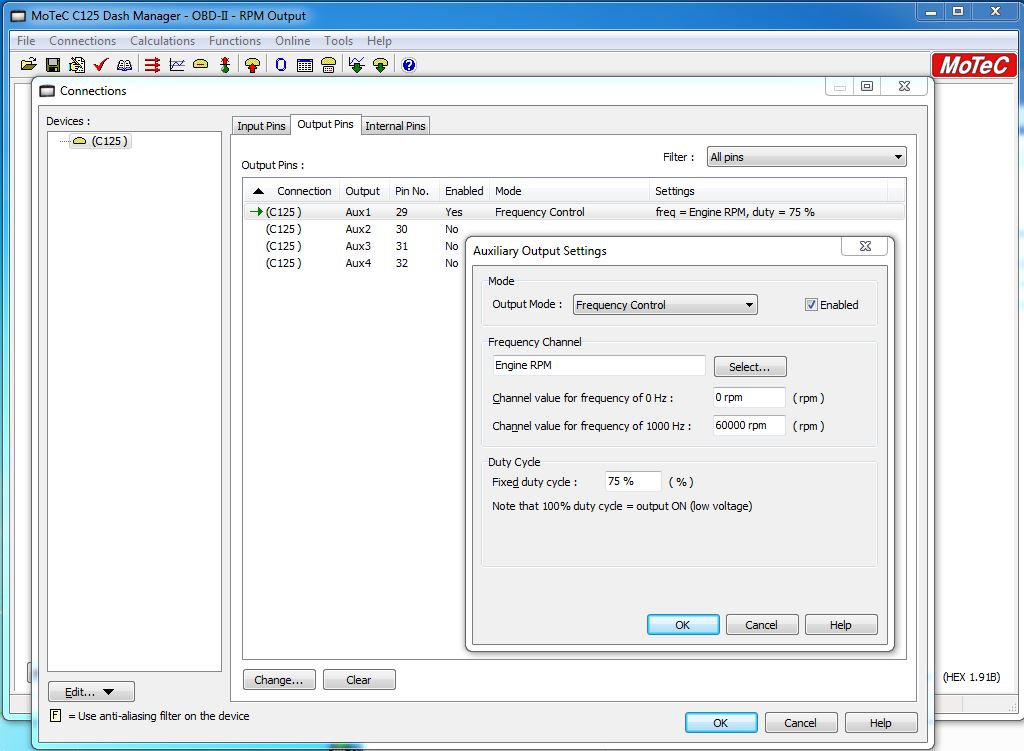Switch to the Internal Pins tab

[395, 125]
